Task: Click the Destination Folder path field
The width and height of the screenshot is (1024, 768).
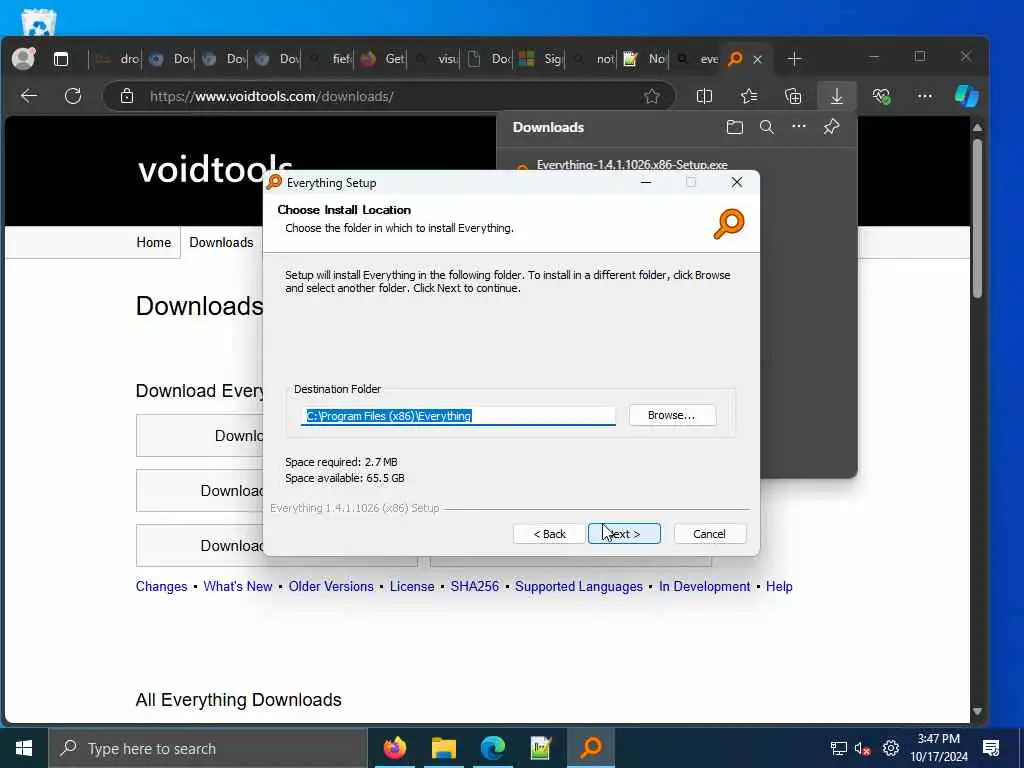Action: pos(458,415)
